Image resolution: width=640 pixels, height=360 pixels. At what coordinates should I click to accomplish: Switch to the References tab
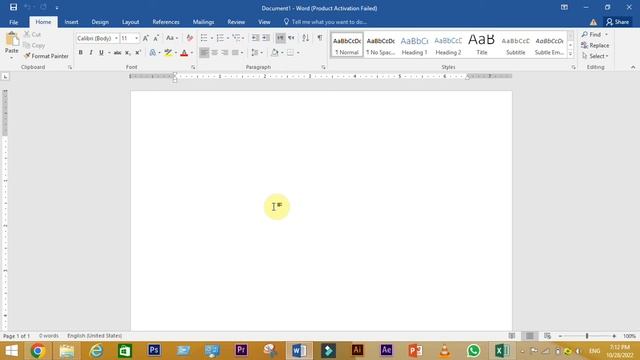(x=166, y=22)
